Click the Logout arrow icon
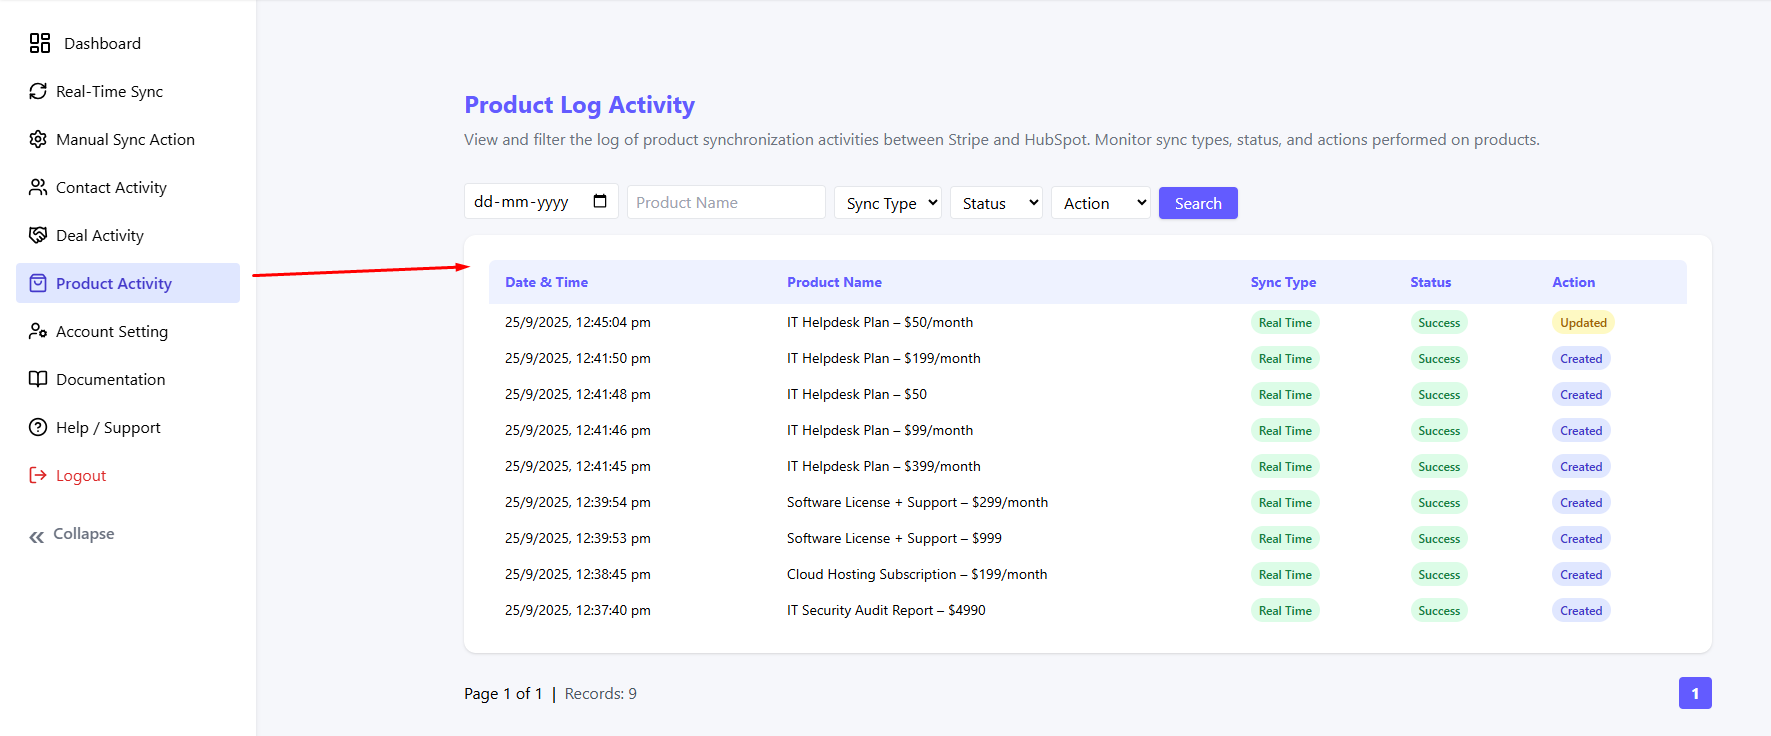 38,475
